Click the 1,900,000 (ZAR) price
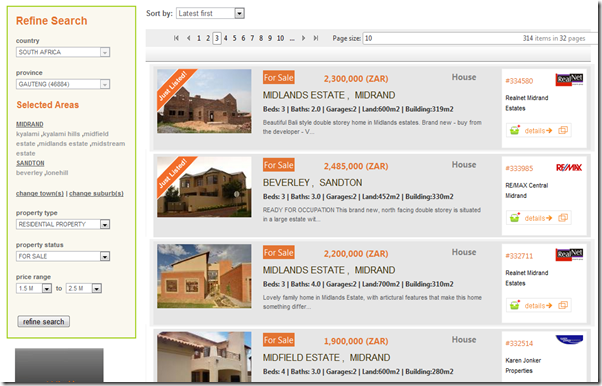Image resolution: width=602 pixels, height=386 pixels. 356,341
